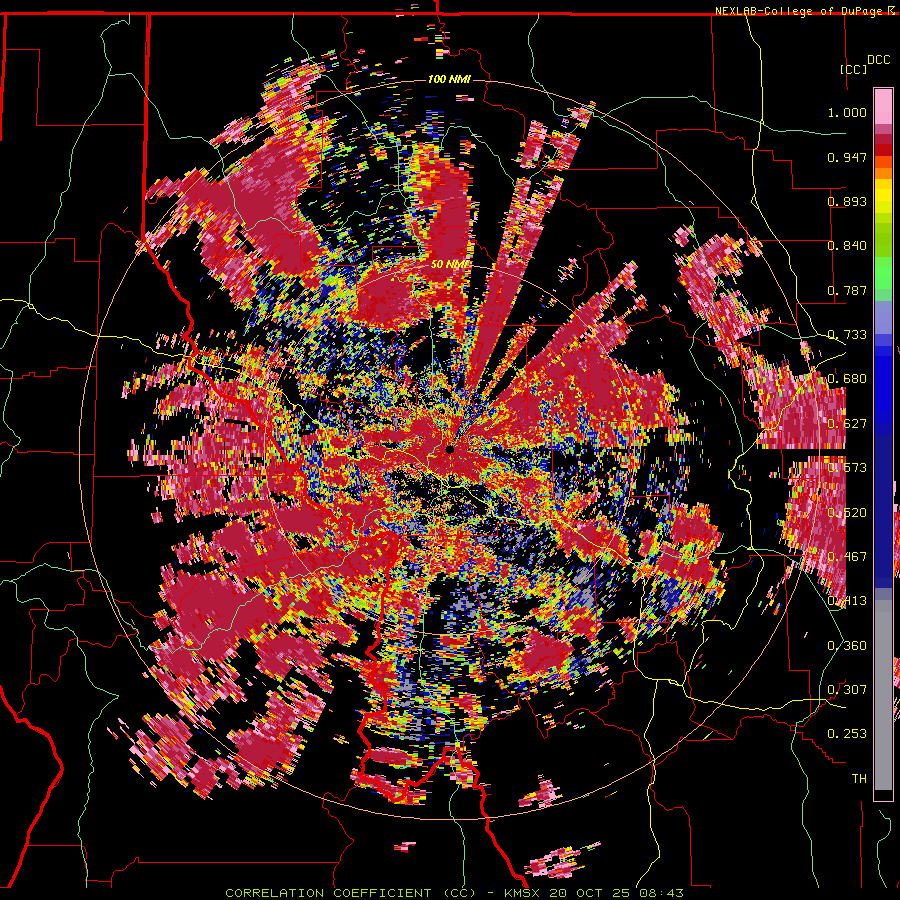Click the 0.573 scale value
The image size is (900, 900).
point(847,468)
